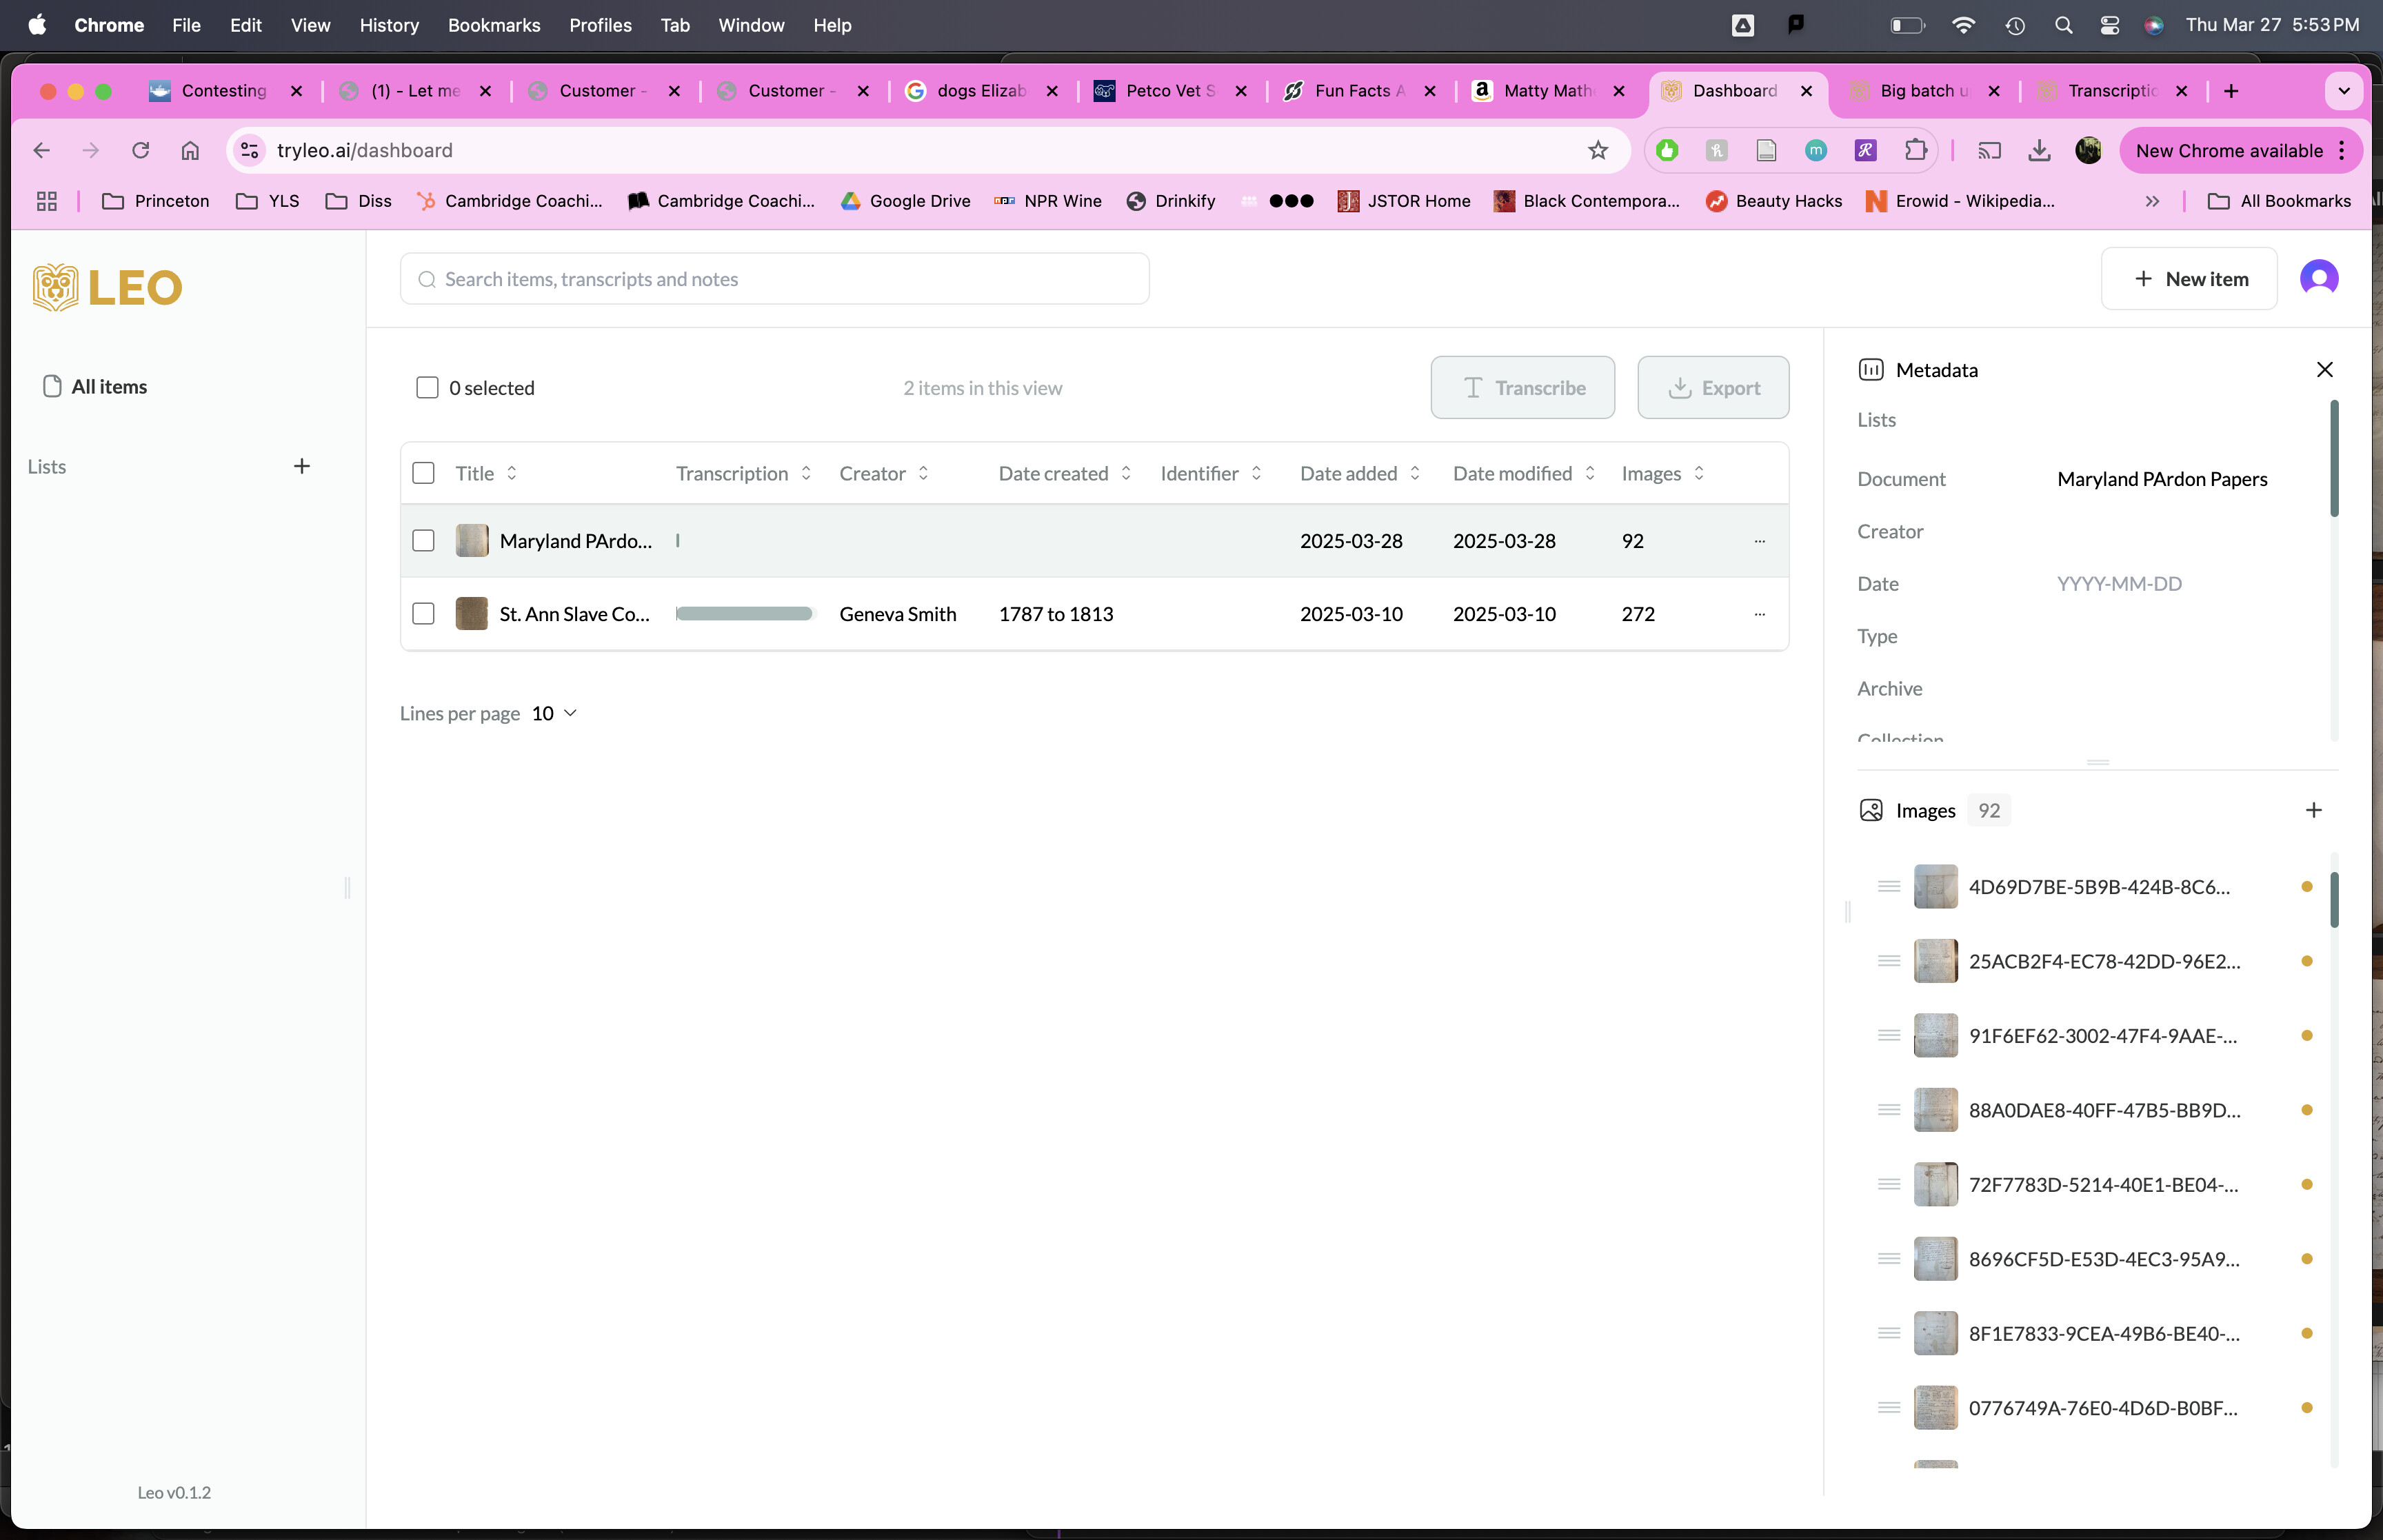
Task: Open the three-dot menu for St. Ann row
Action: (1759, 614)
